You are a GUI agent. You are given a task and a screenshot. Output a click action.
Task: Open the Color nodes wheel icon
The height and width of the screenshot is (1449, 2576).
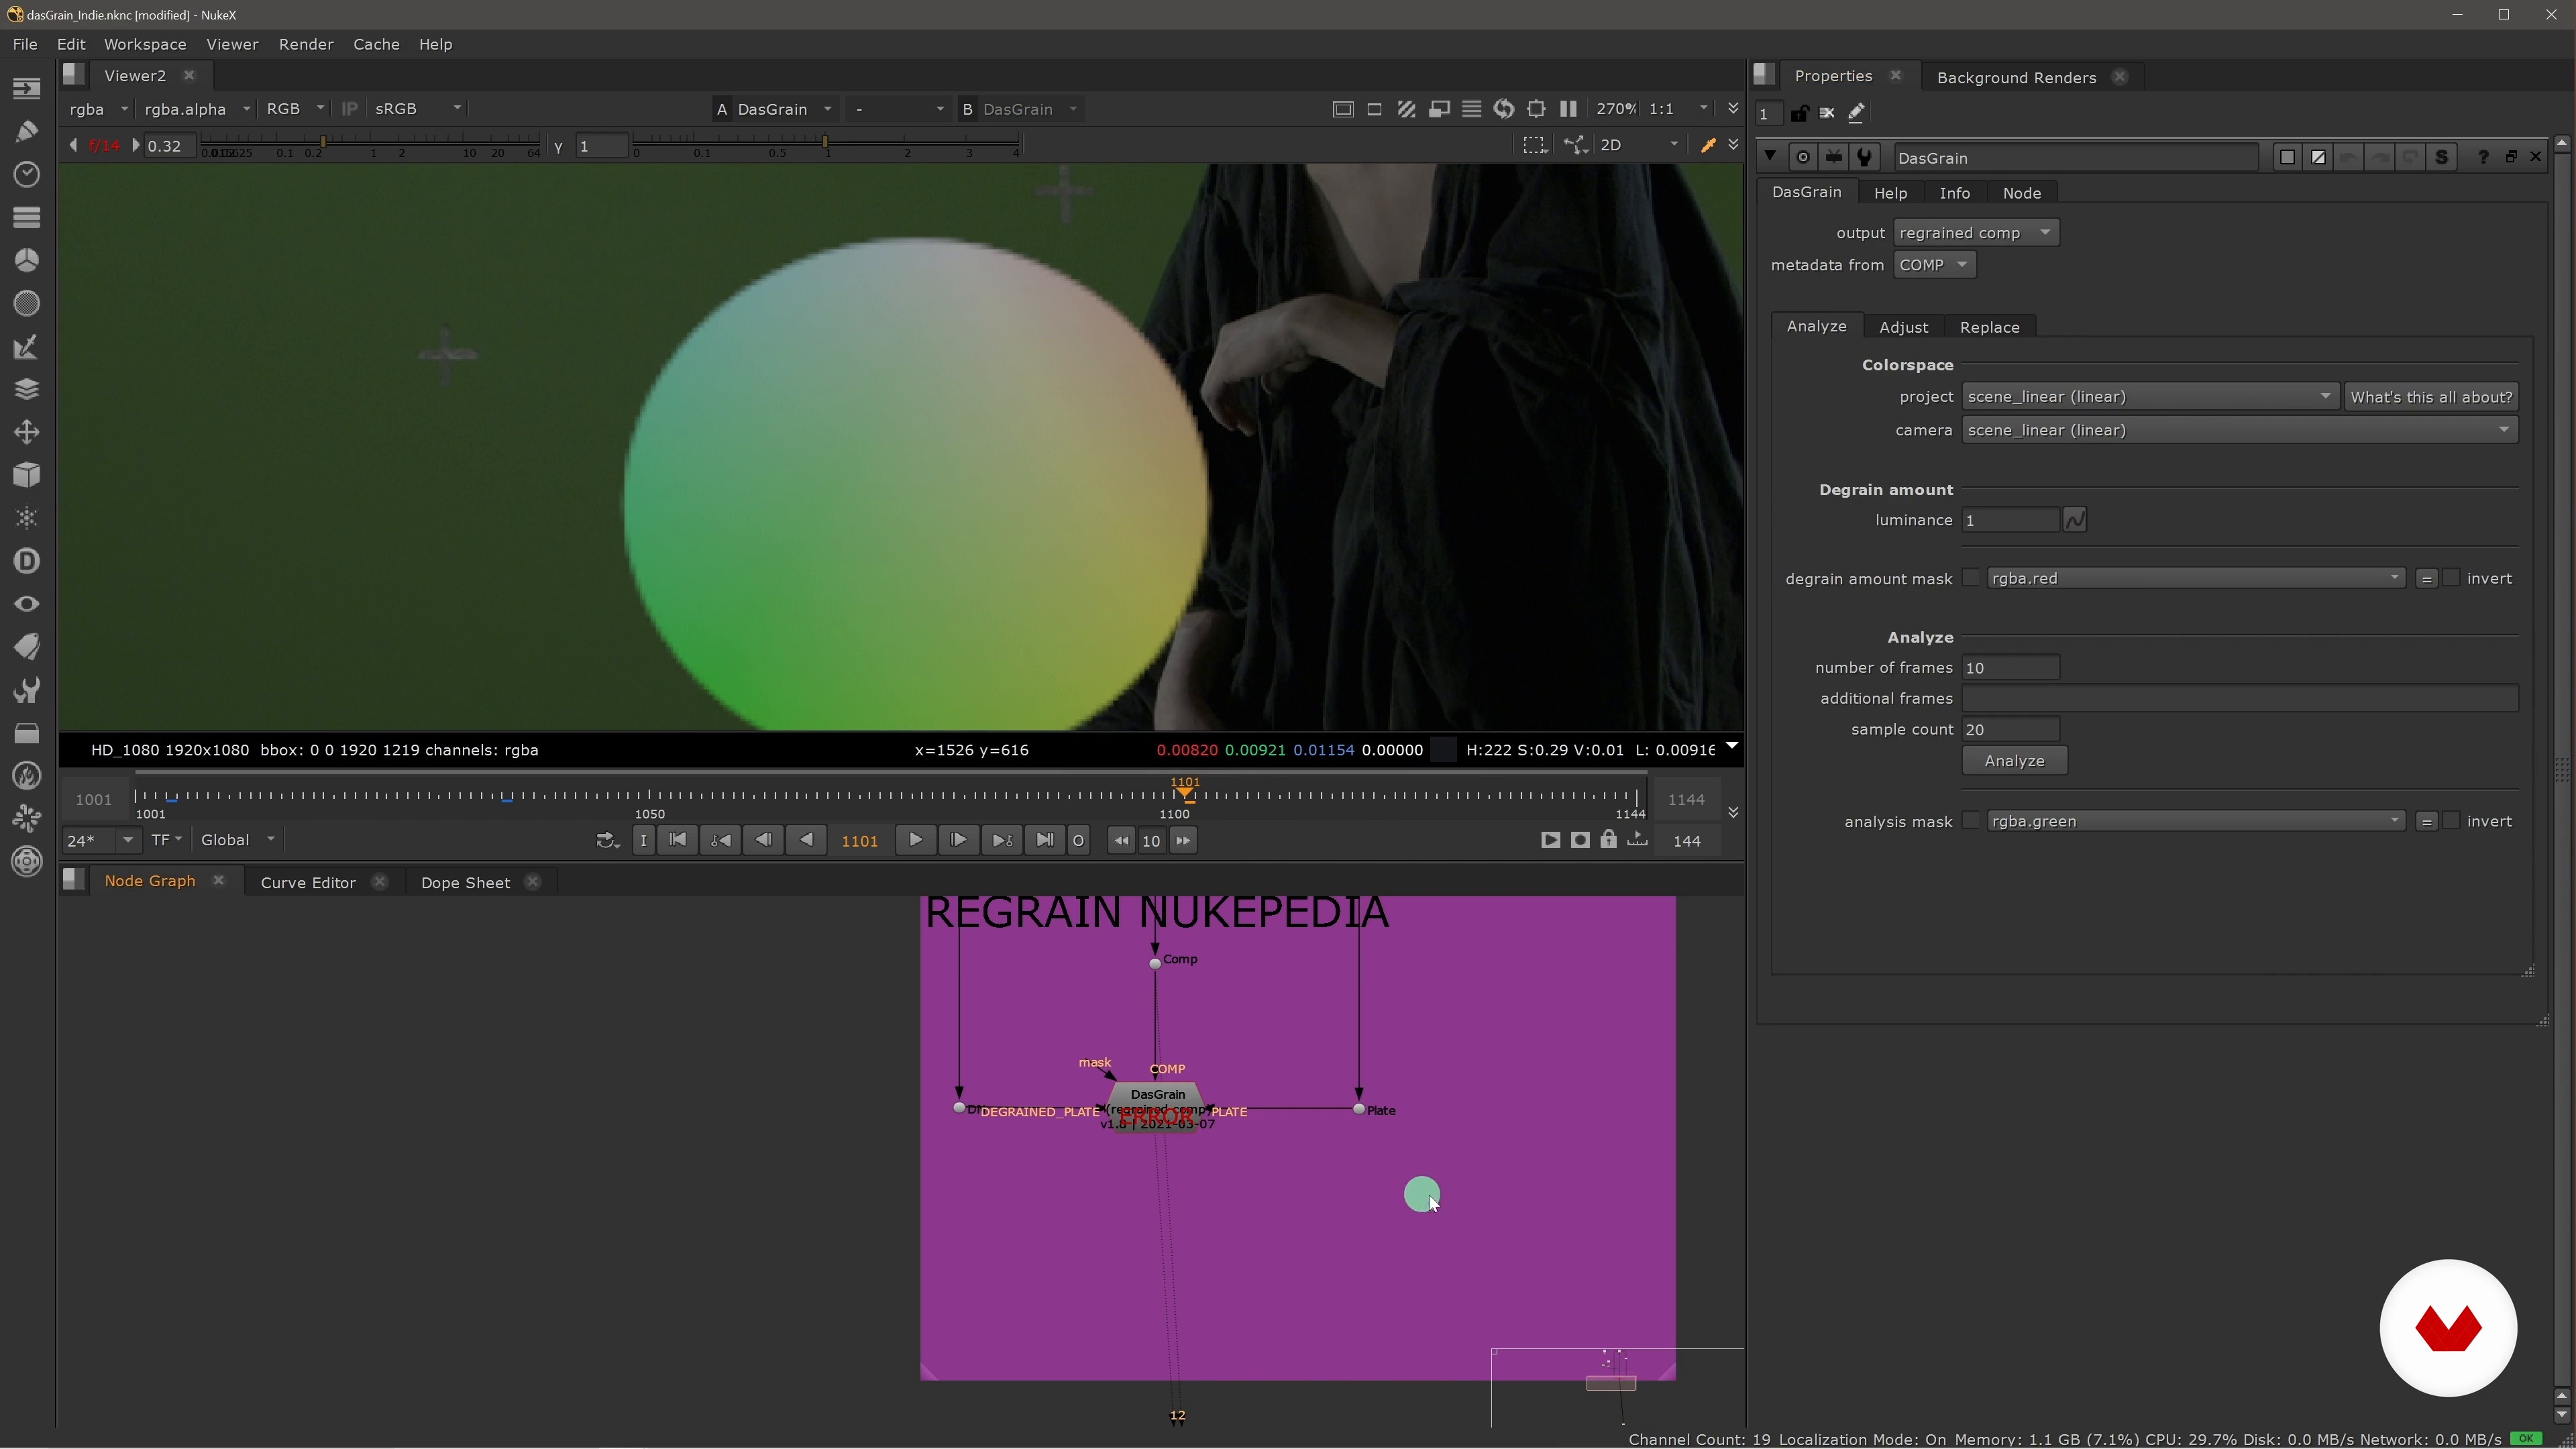[x=27, y=260]
